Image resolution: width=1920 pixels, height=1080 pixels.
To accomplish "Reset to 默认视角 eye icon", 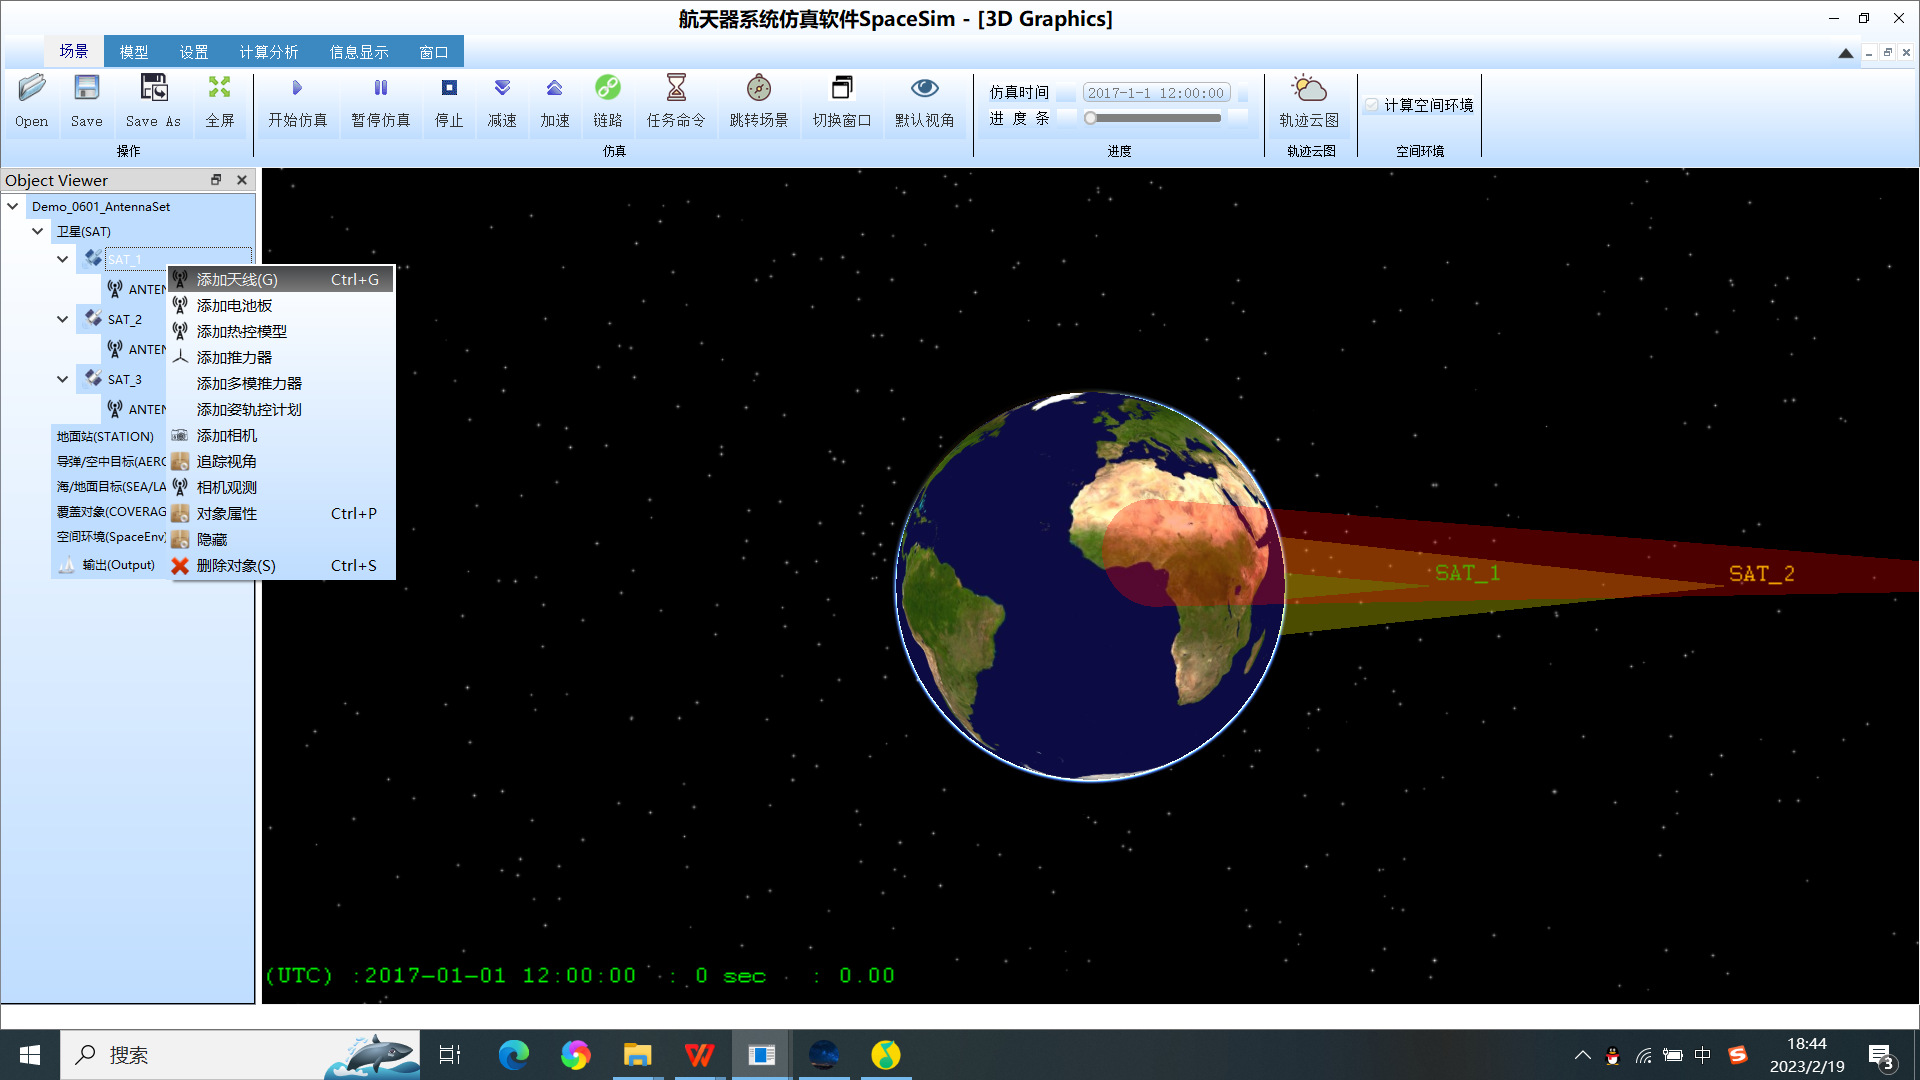I will click(x=924, y=100).
